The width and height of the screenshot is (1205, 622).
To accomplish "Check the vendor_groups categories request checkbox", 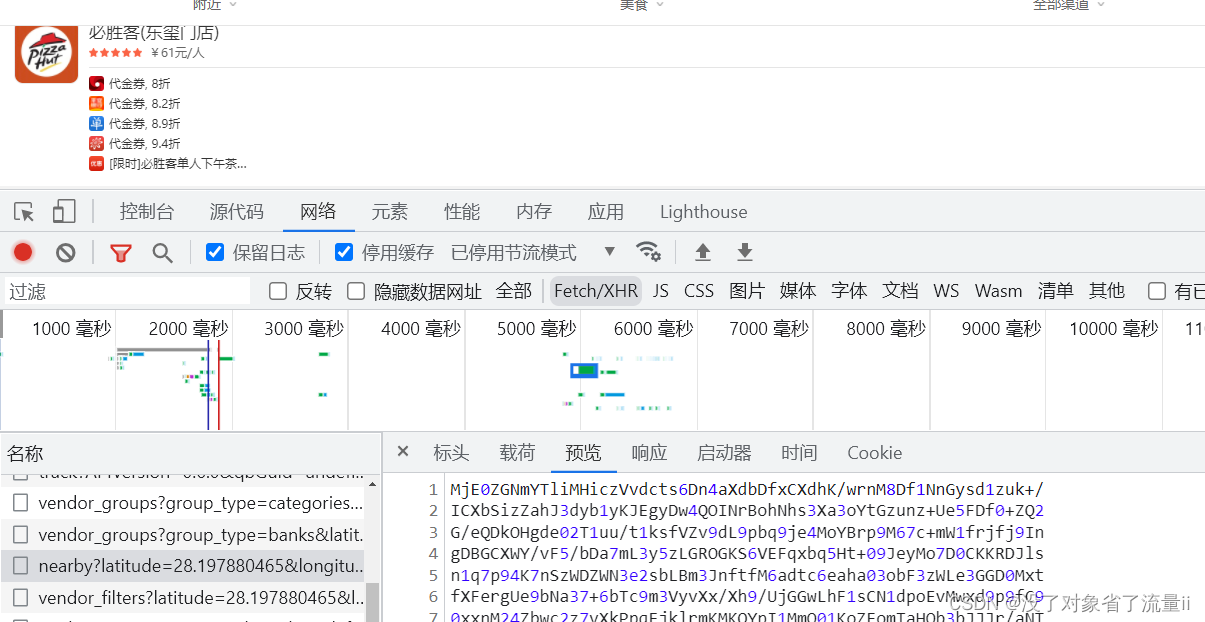I will coord(20,503).
